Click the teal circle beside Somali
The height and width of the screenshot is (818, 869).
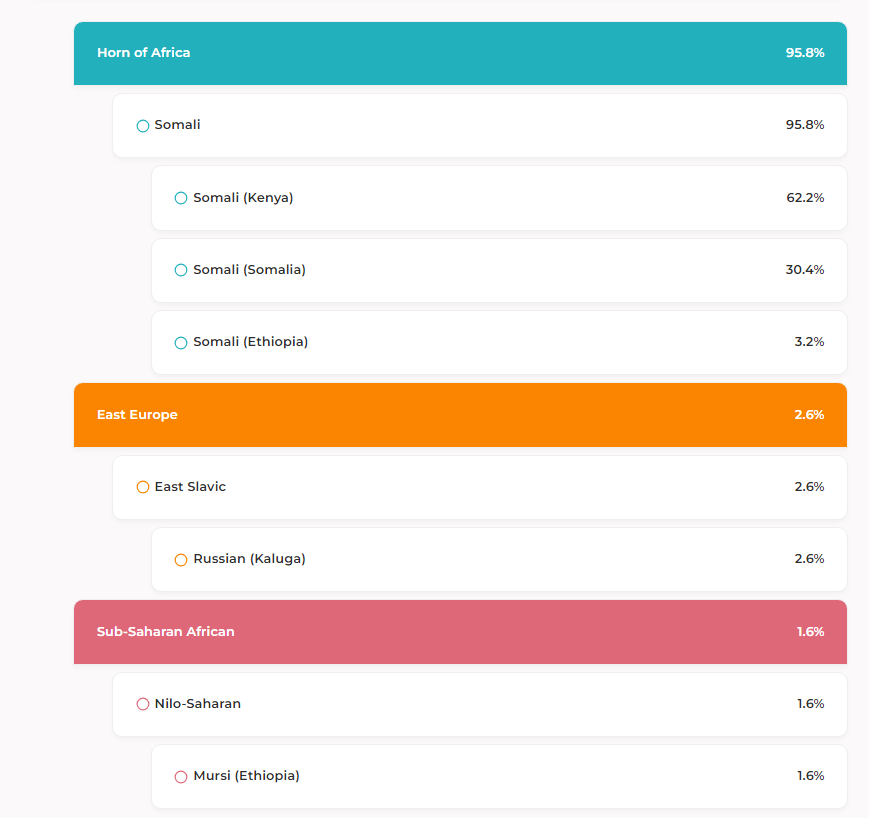(x=143, y=126)
